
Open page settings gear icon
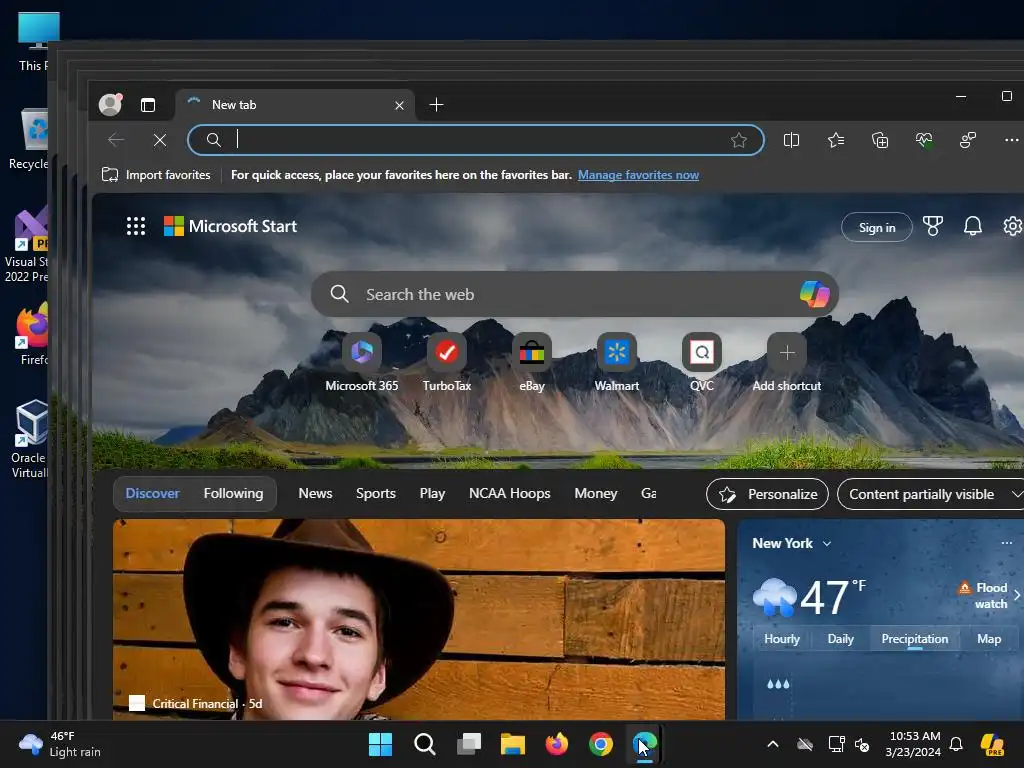[1013, 226]
